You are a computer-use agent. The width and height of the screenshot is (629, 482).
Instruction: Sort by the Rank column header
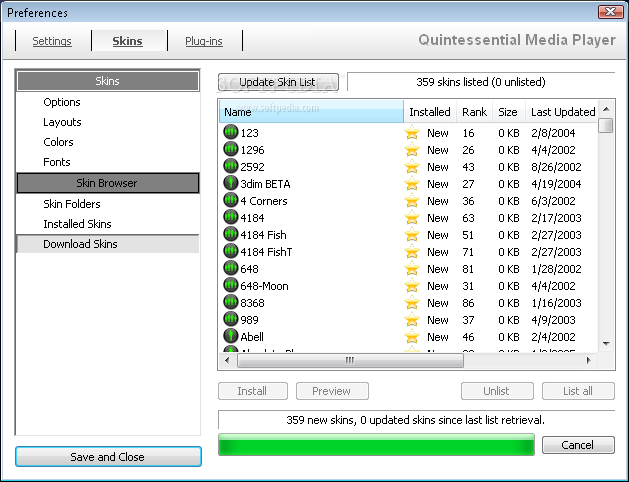coord(475,111)
